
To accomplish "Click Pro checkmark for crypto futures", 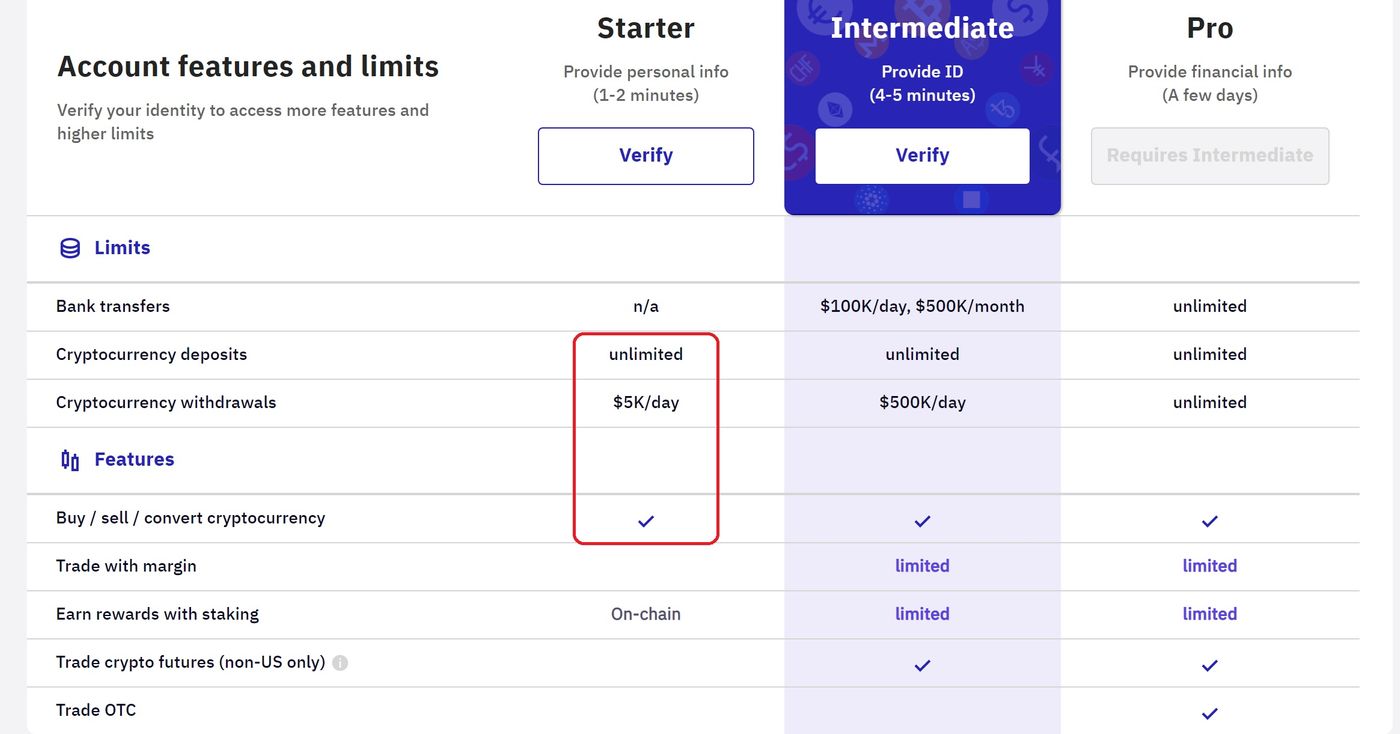I will pyautogui.click(x=1210, y=665).
